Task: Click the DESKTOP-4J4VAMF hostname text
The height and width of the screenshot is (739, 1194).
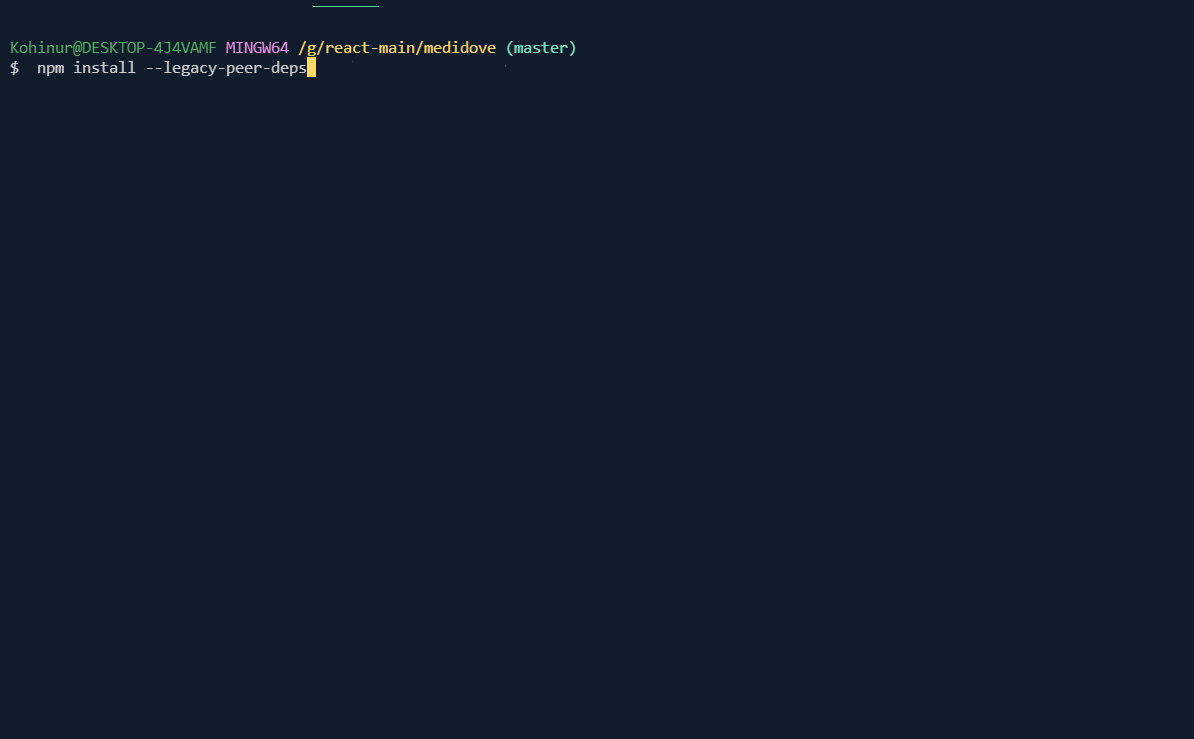Action: tap(149, 47)
